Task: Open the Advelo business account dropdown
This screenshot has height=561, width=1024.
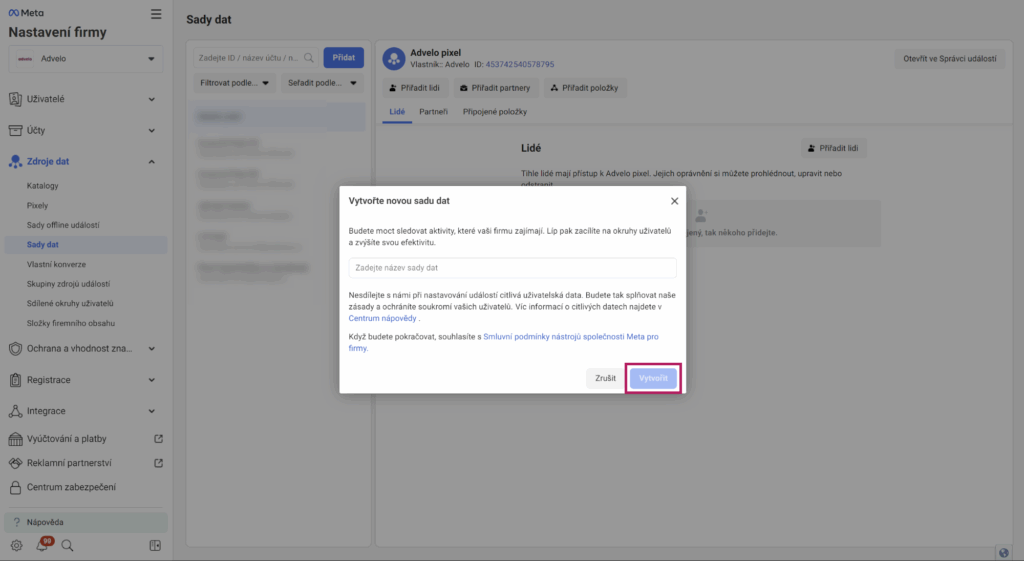Action: (x=85, y=59)
